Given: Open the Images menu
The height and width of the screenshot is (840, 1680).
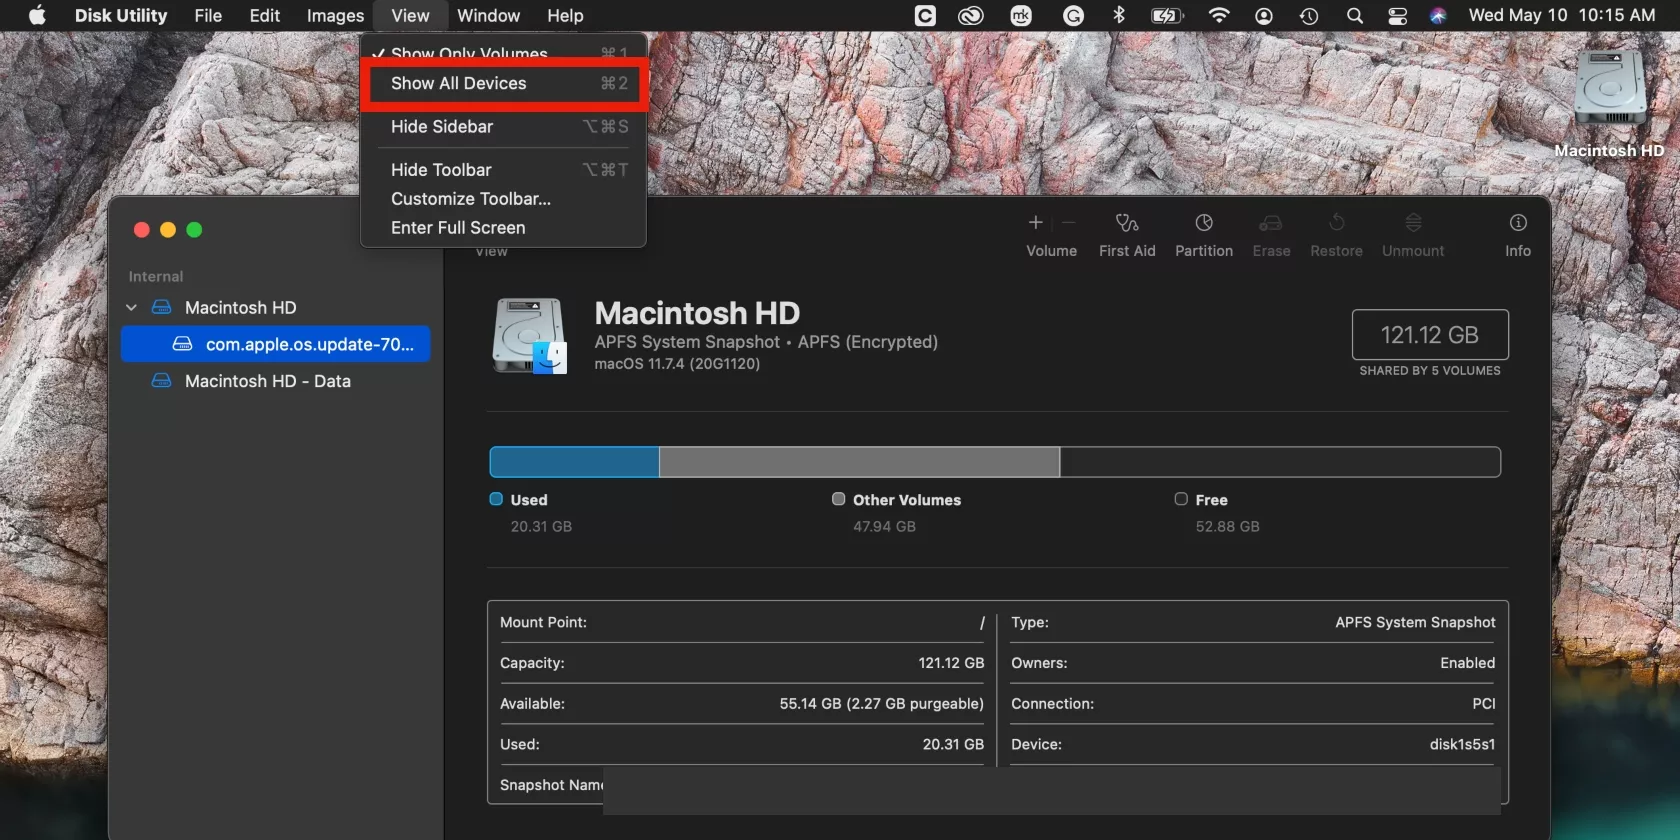Looking at the screenshot, I should [x=335, y=16].
